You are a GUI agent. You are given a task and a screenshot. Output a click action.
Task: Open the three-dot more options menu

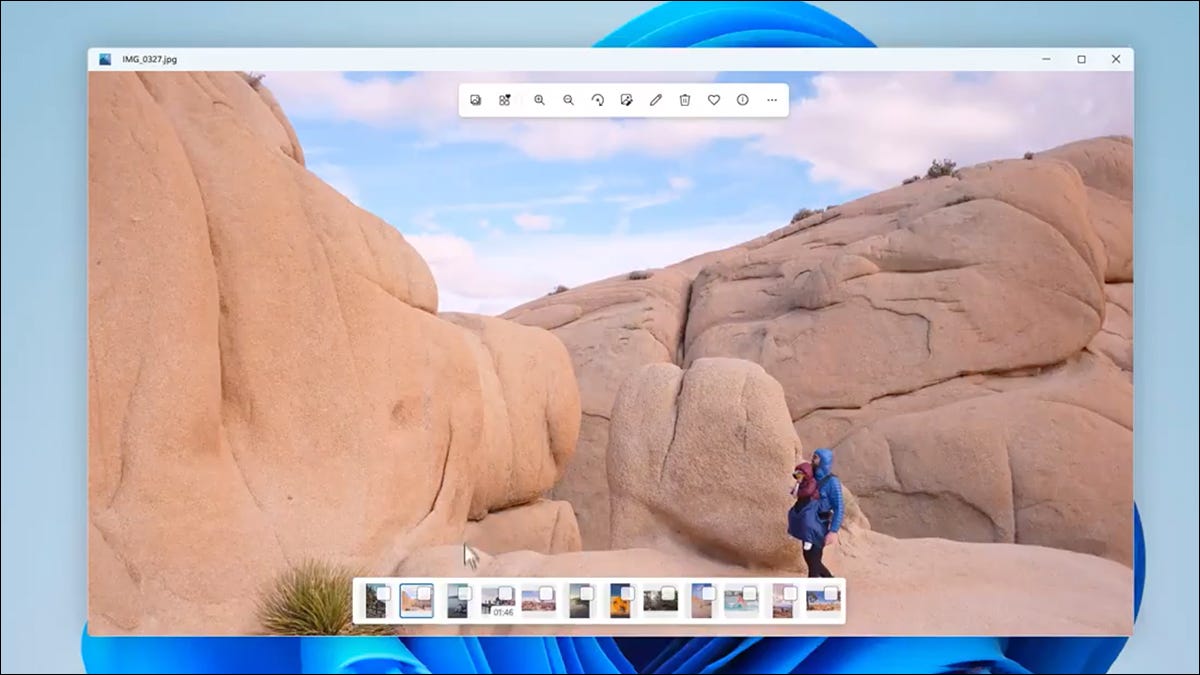click(771, 100)
